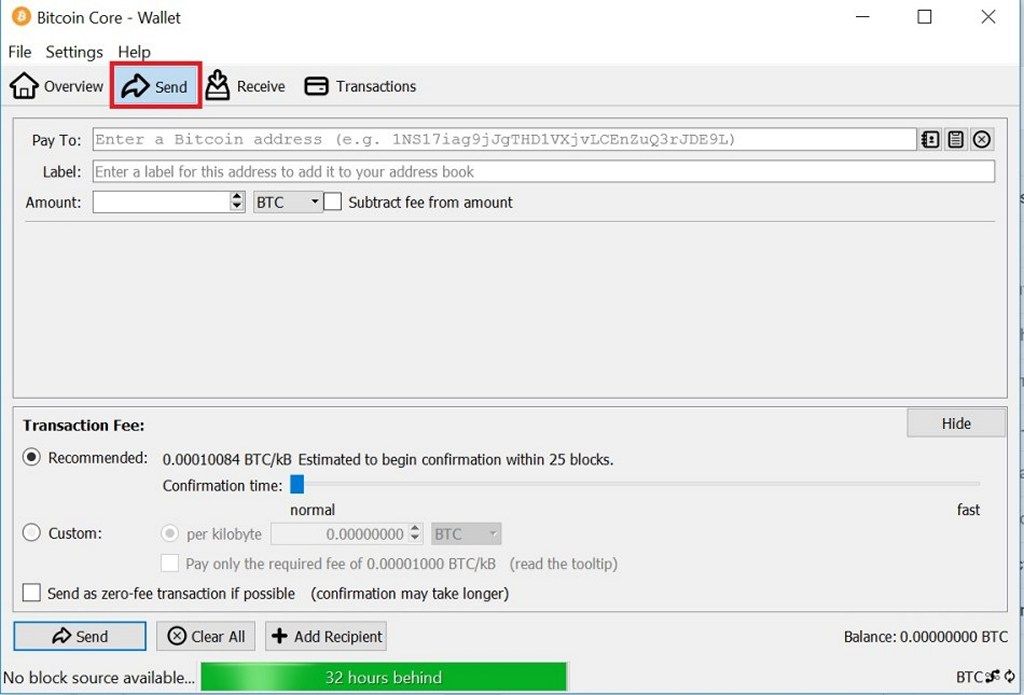Click the Confirmation time slider handle

[x=297, y=485]
